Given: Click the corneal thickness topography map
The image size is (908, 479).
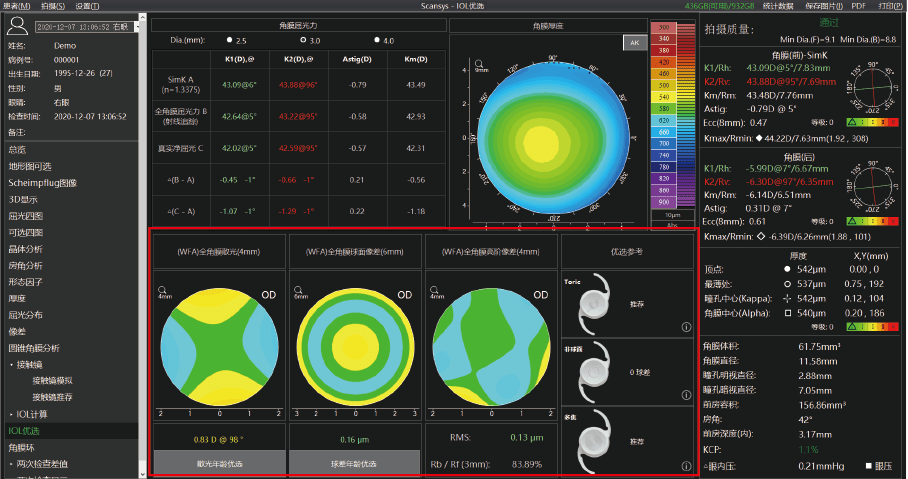Looking at the screenshot, I should pos(553,138).
